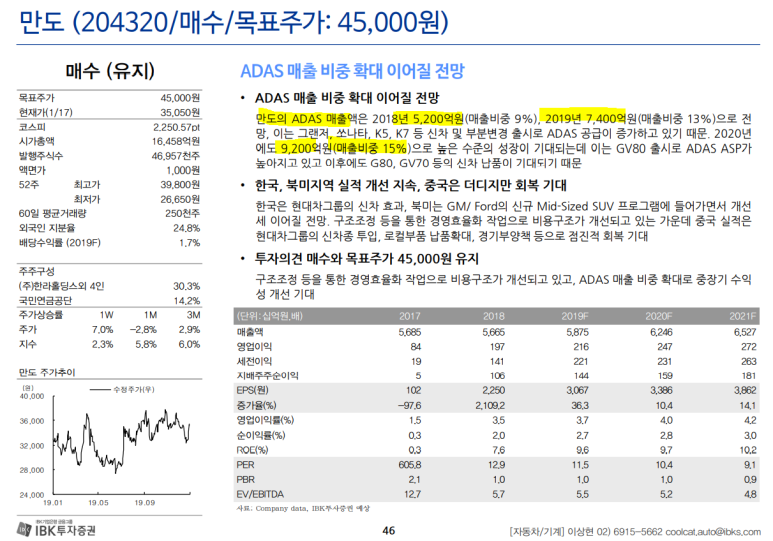Click the PBR row label
Screen dimensions: 773x541
[245, 479]
